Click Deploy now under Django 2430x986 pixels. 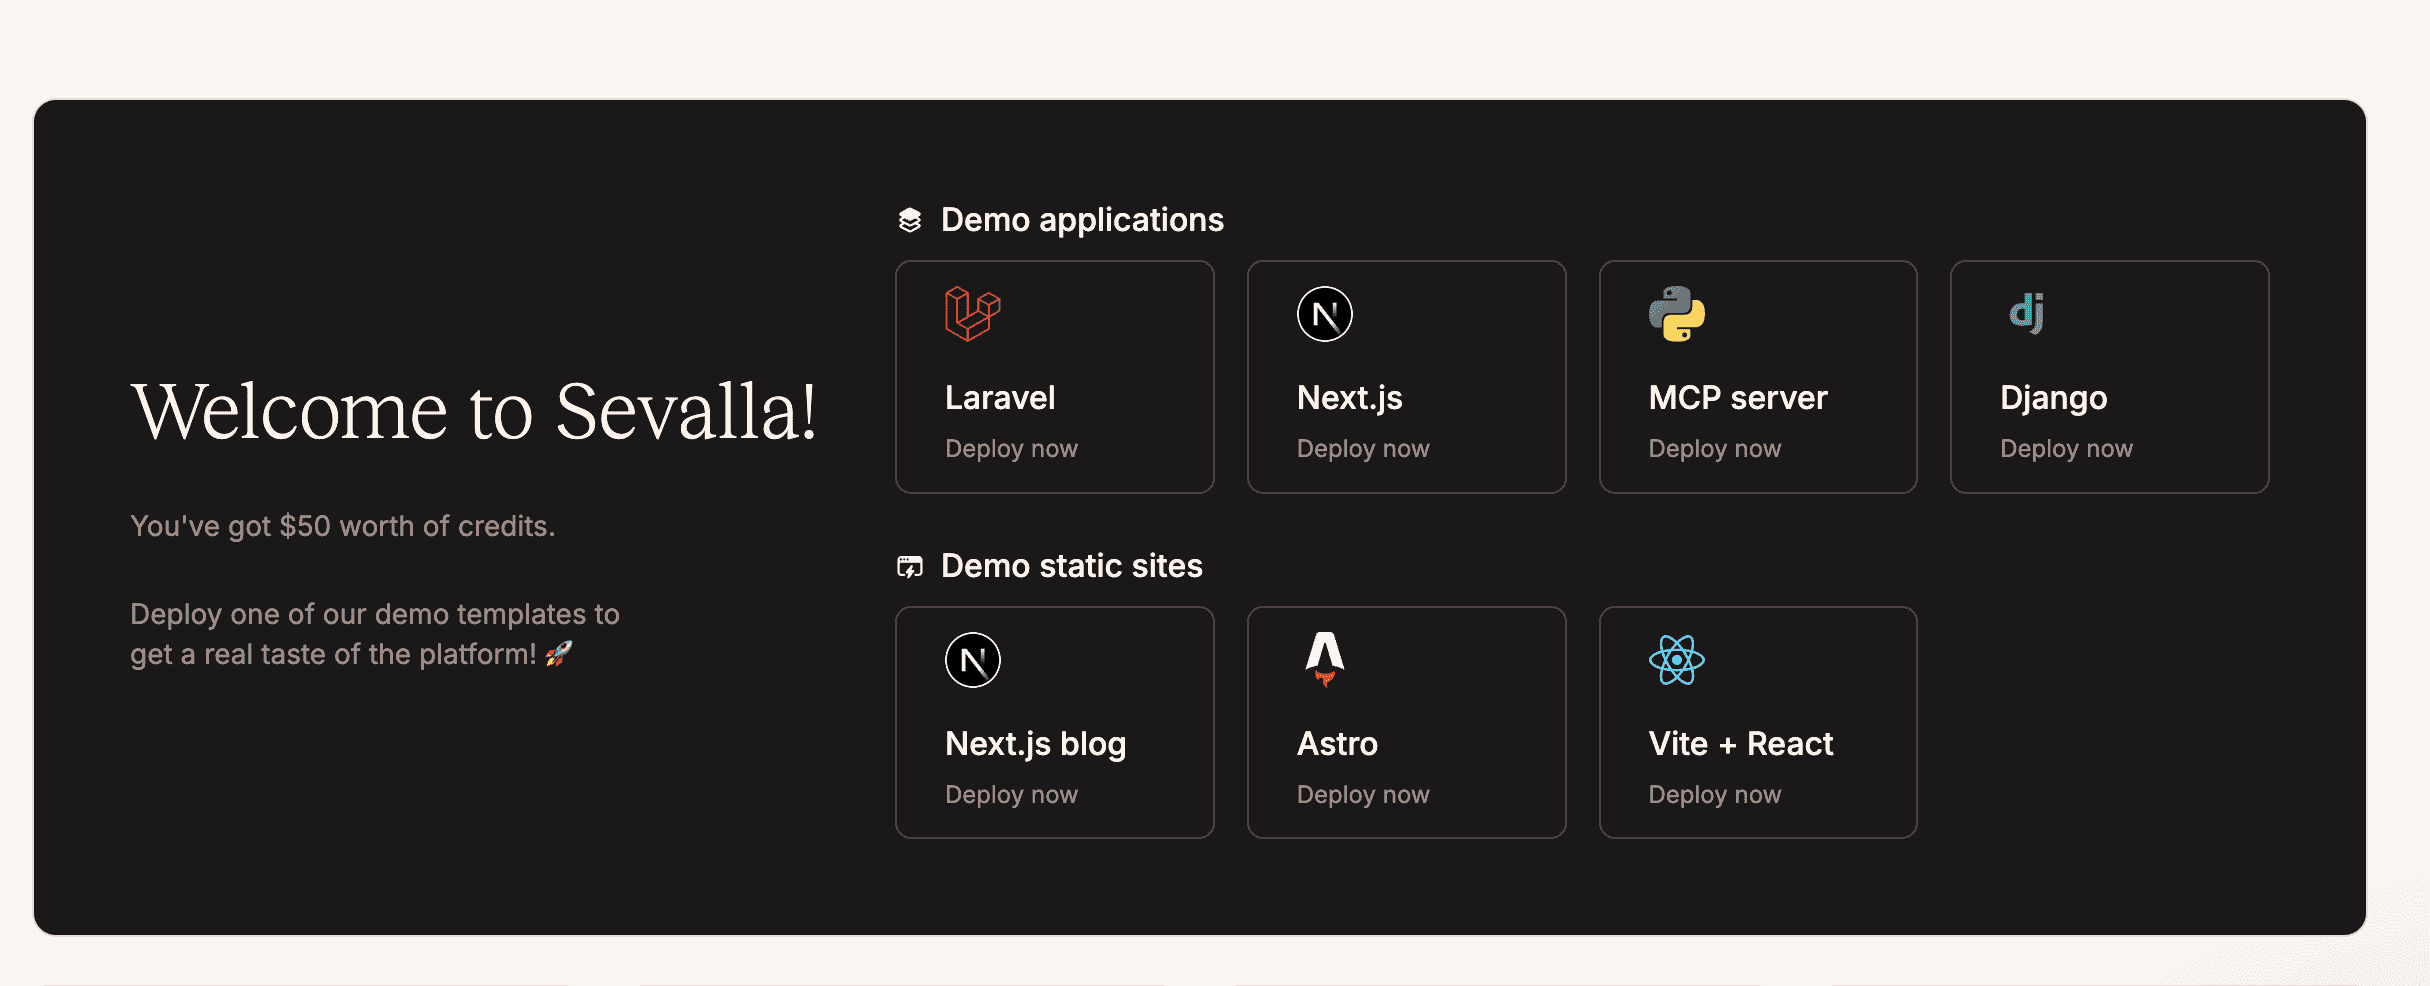coord(2066,449)
